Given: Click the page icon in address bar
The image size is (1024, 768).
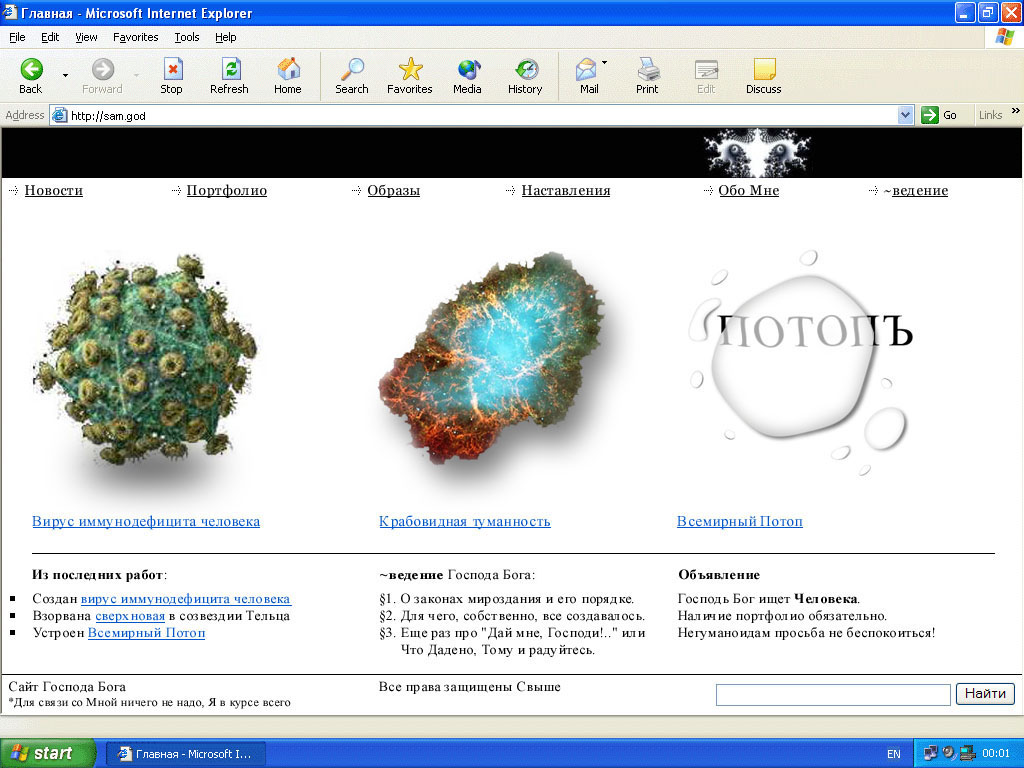Looking at the screenshot, I should pos(59,116).
